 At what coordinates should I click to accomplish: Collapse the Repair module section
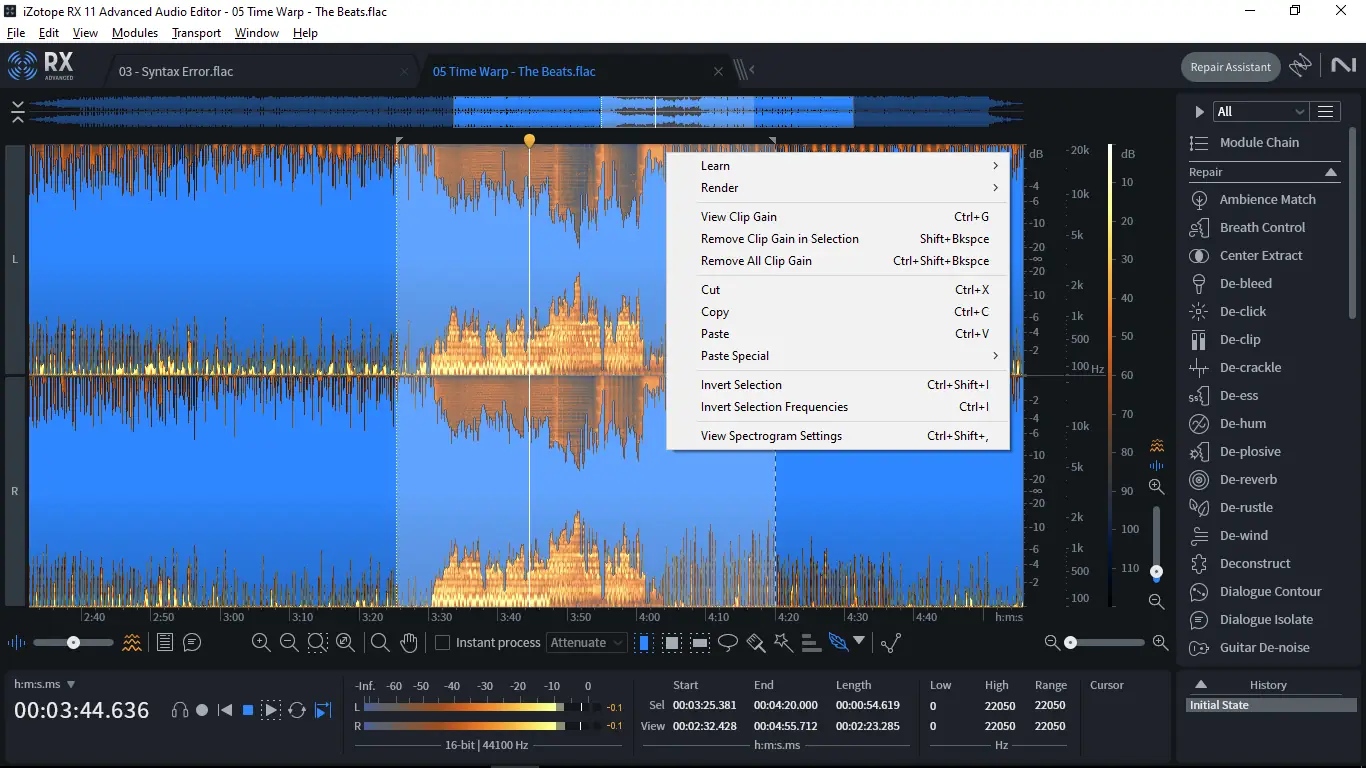click(x=1331, y=172)
